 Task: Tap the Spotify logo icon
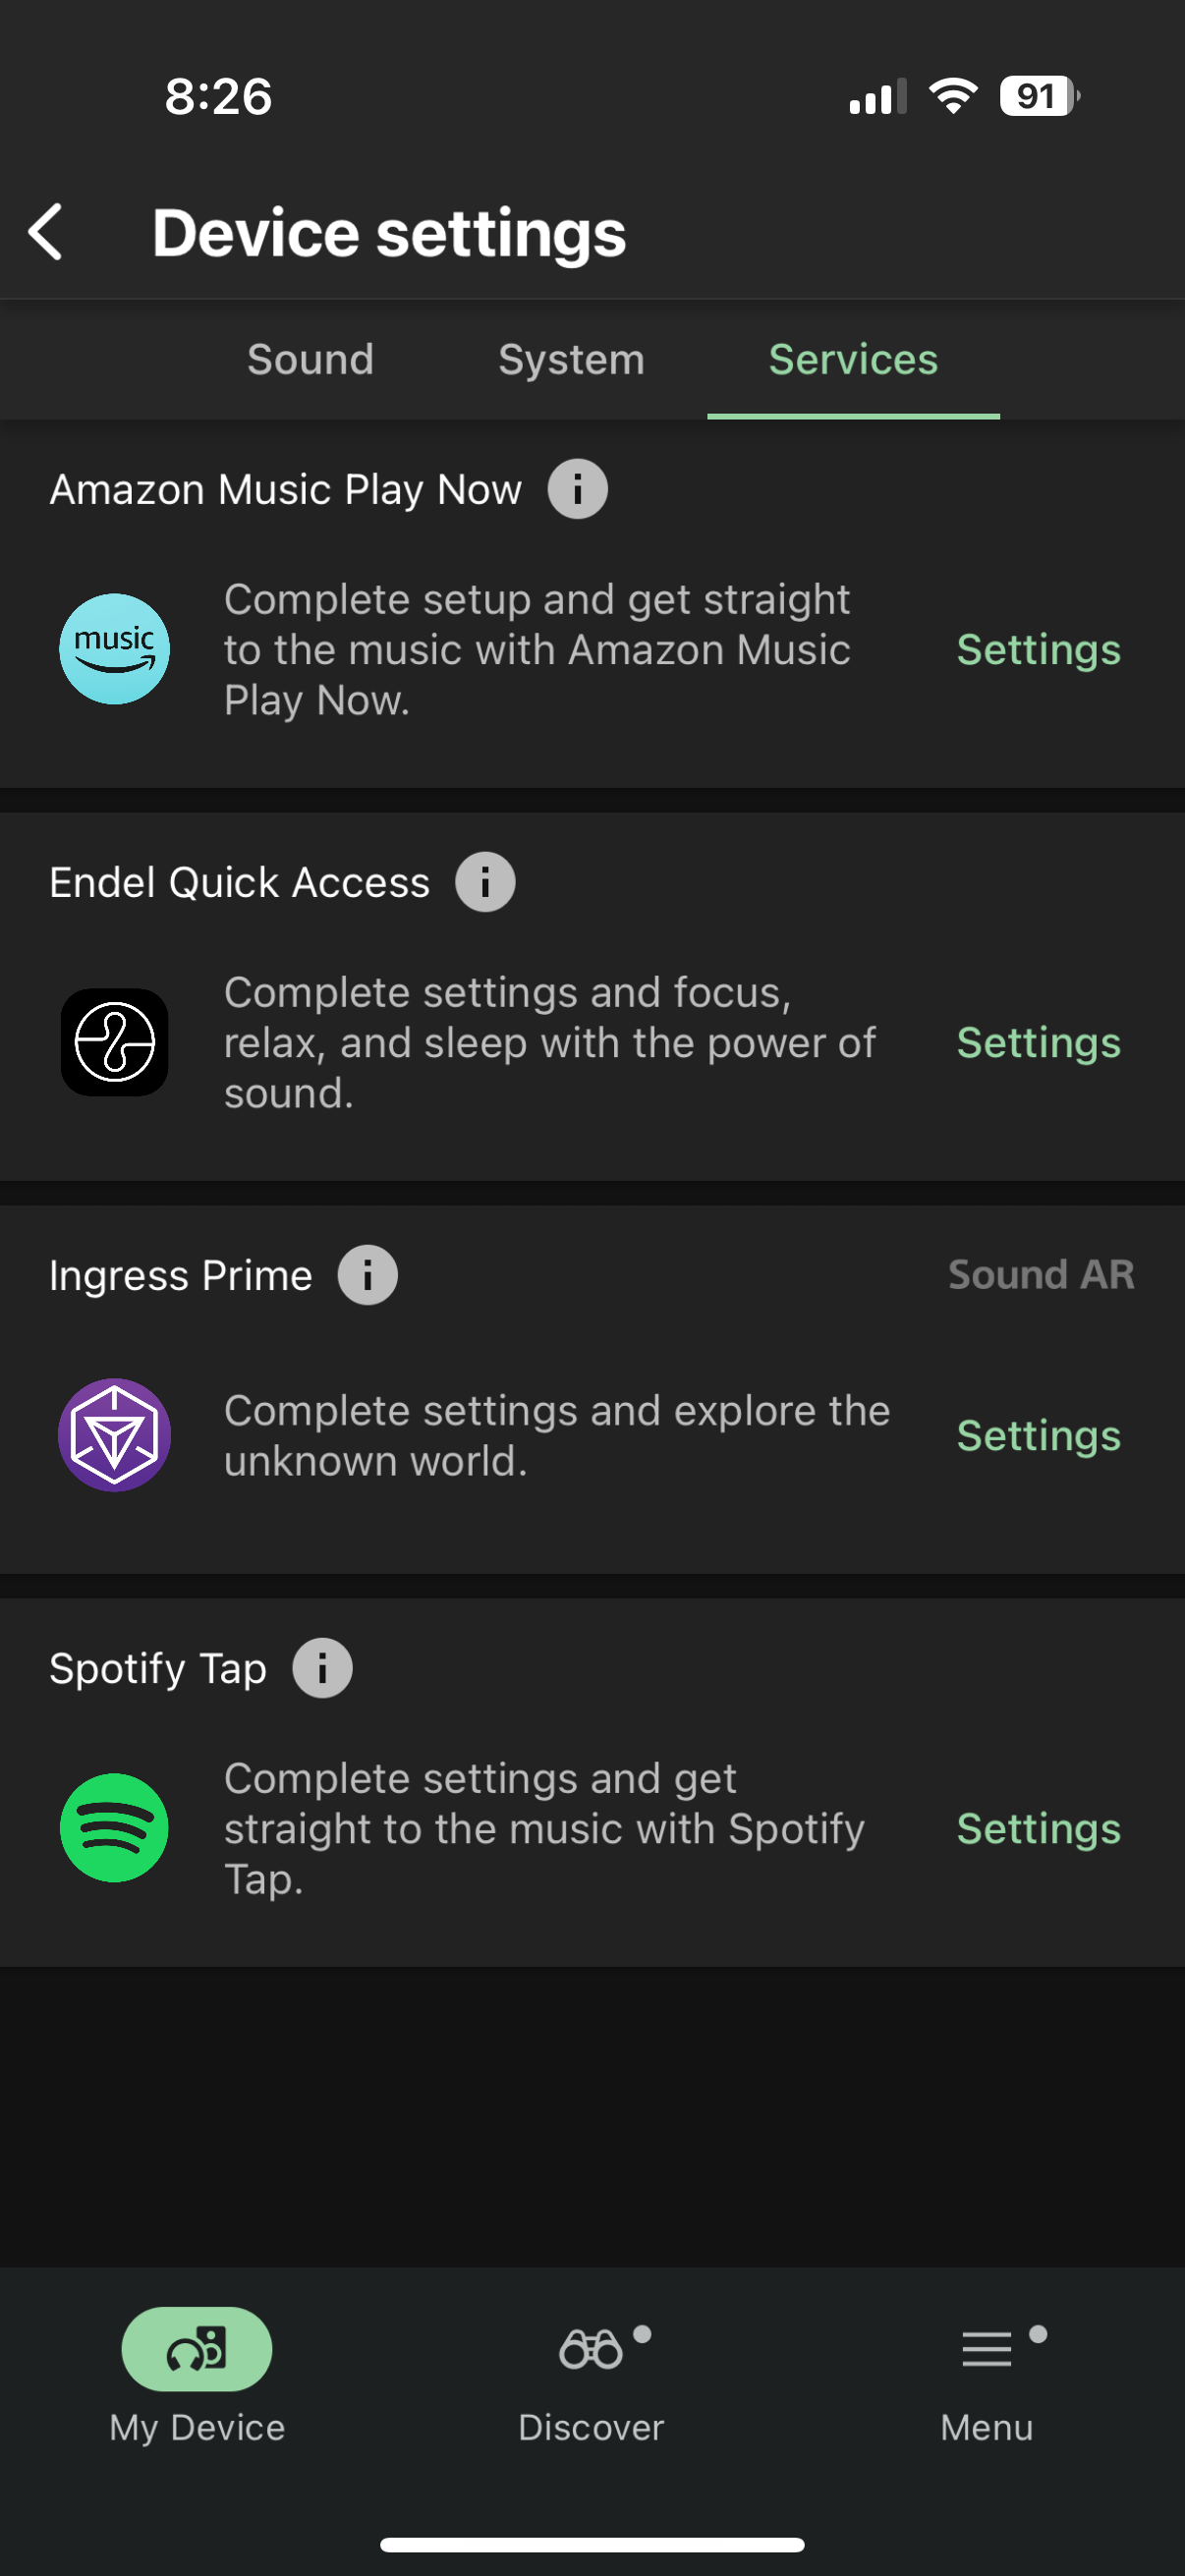[x=115, y=1828]
